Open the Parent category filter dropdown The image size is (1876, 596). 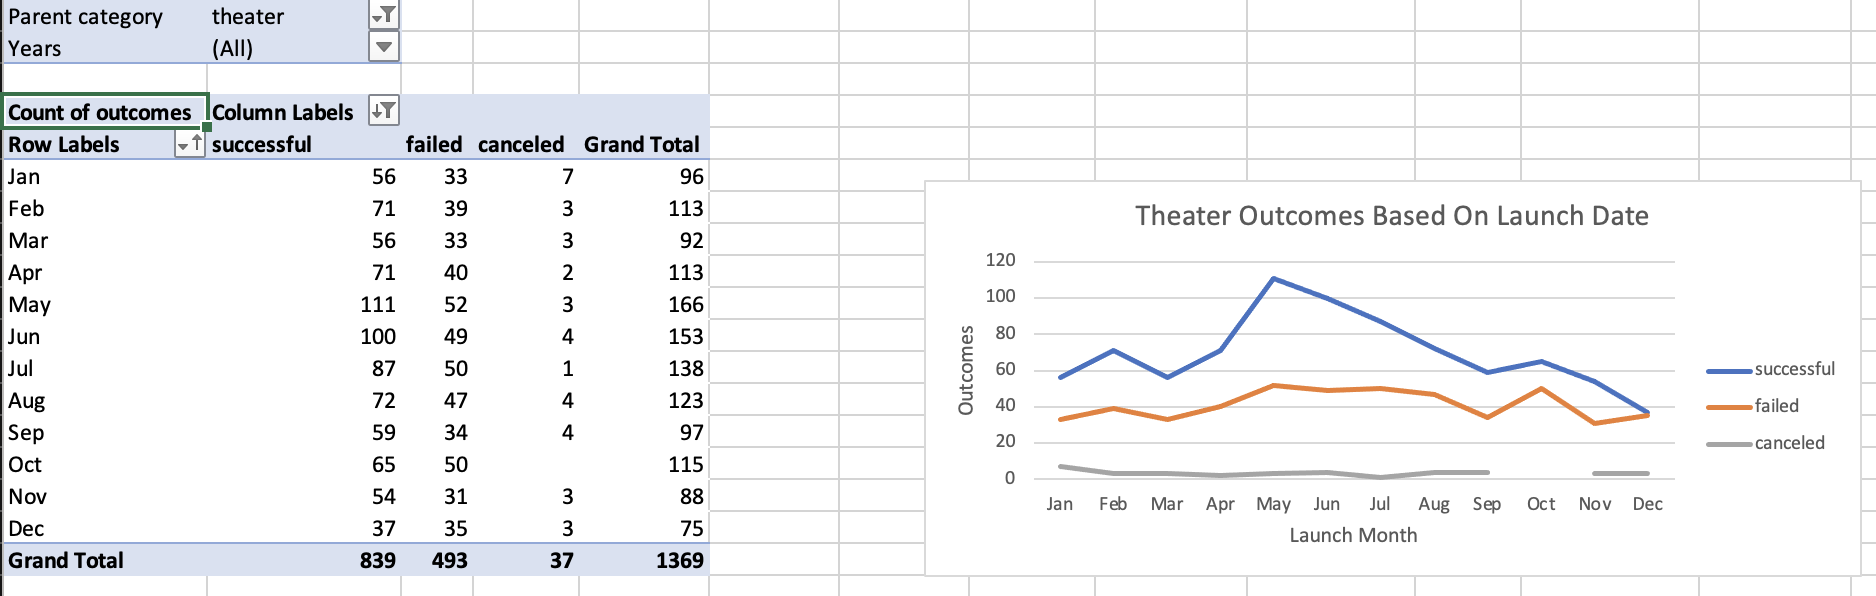tap(384, 15)
